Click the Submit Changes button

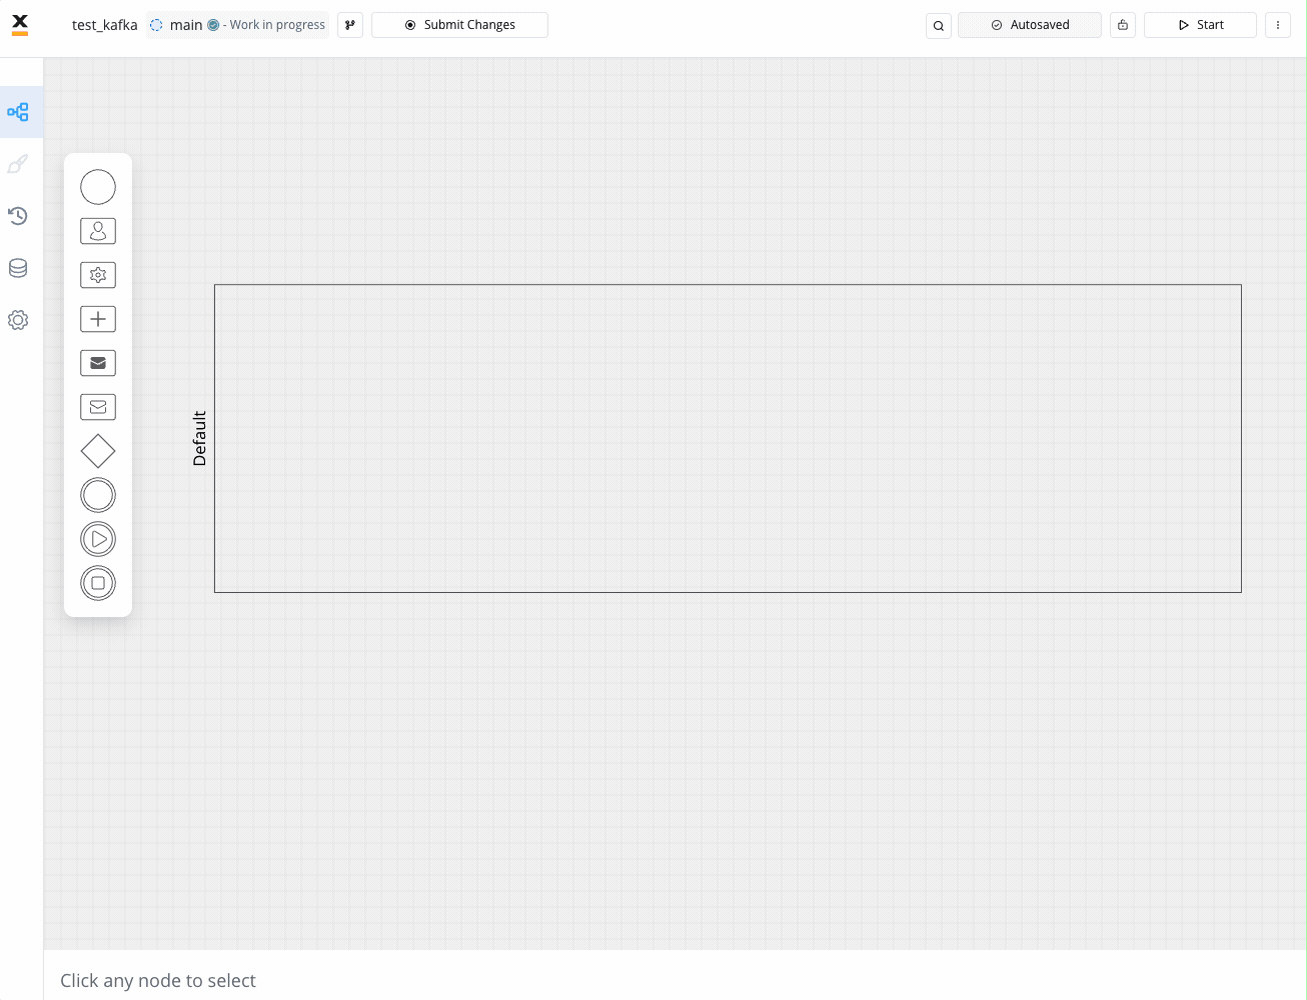pyautogui.click(x=460, y=25)
